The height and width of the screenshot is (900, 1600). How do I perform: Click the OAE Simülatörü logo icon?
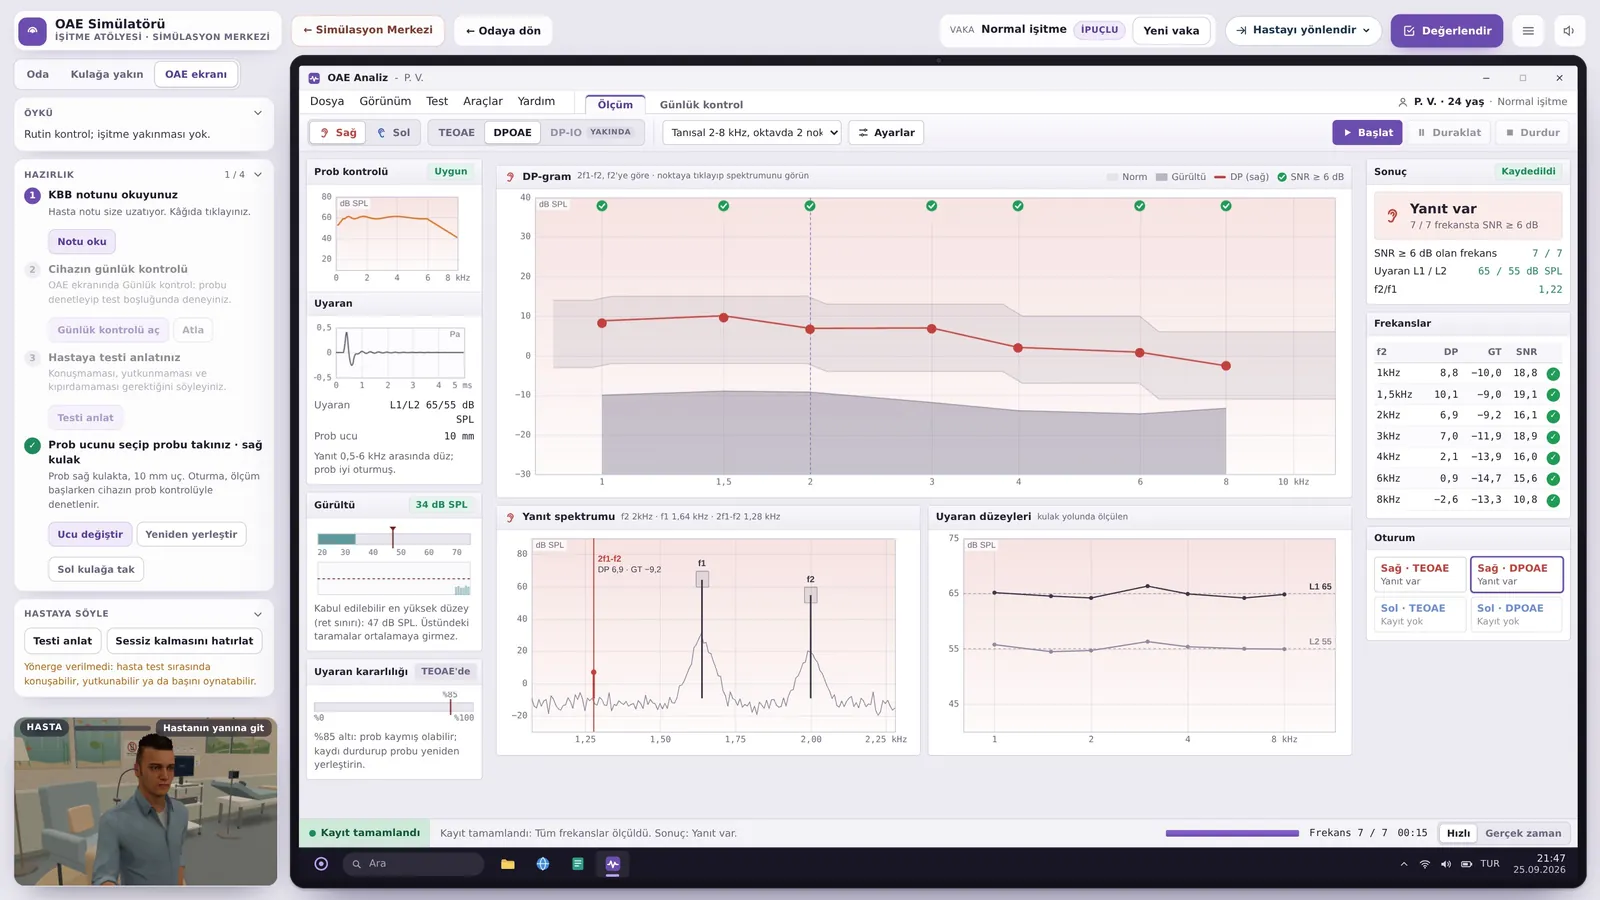point(33,31)
